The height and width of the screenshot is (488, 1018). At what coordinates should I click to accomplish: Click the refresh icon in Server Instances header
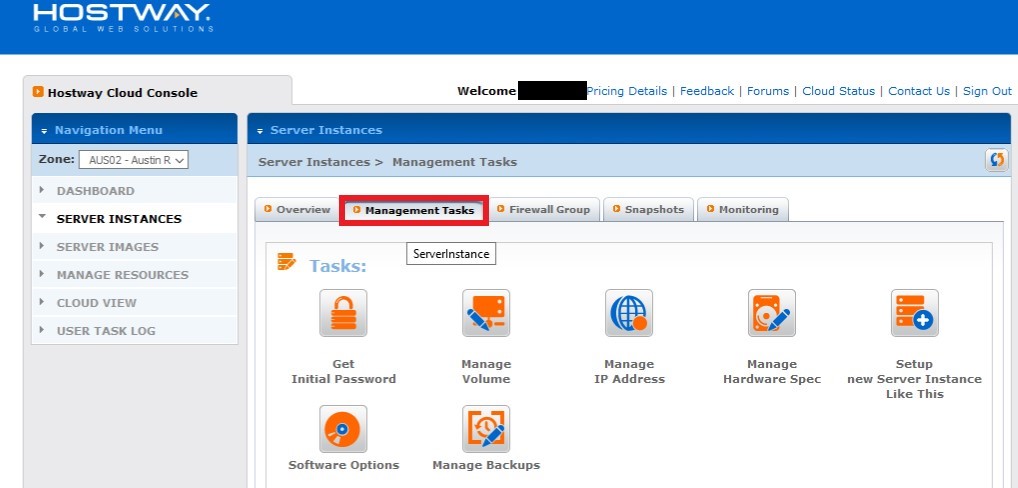(x=997, y=160)
